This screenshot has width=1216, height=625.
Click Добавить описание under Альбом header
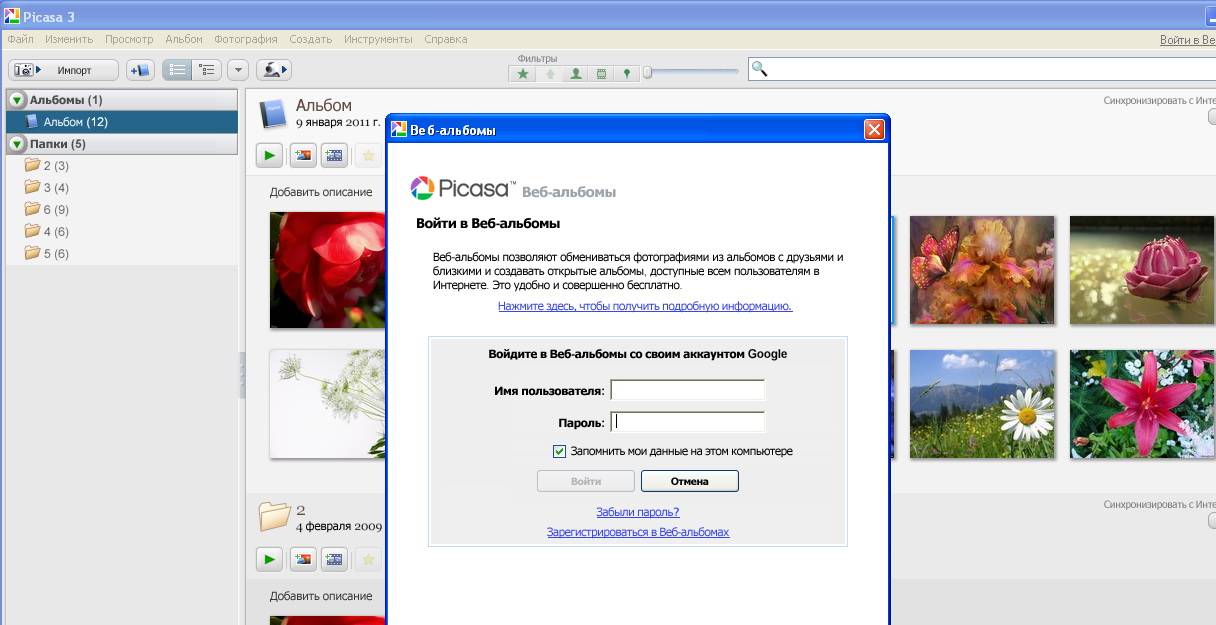coord(320,192)
